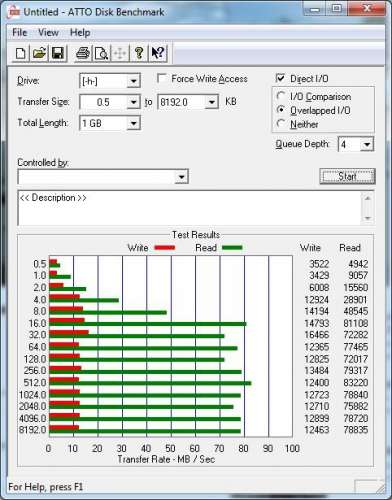Image resolution: width=392 pixels, height=500 pixels.
Task: Click the Description scrollbar down arrow
Action: (x=368, y=218)
